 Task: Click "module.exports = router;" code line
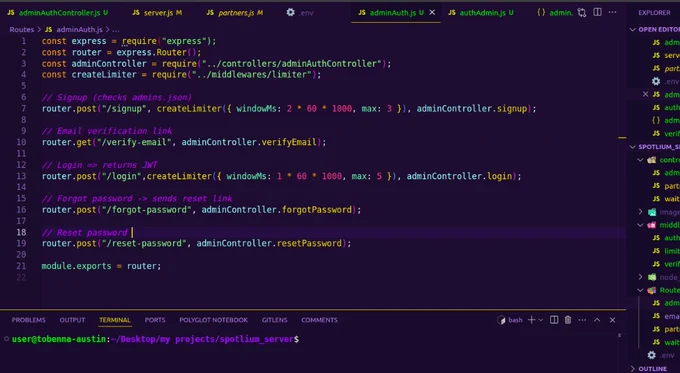click(101, 266)
